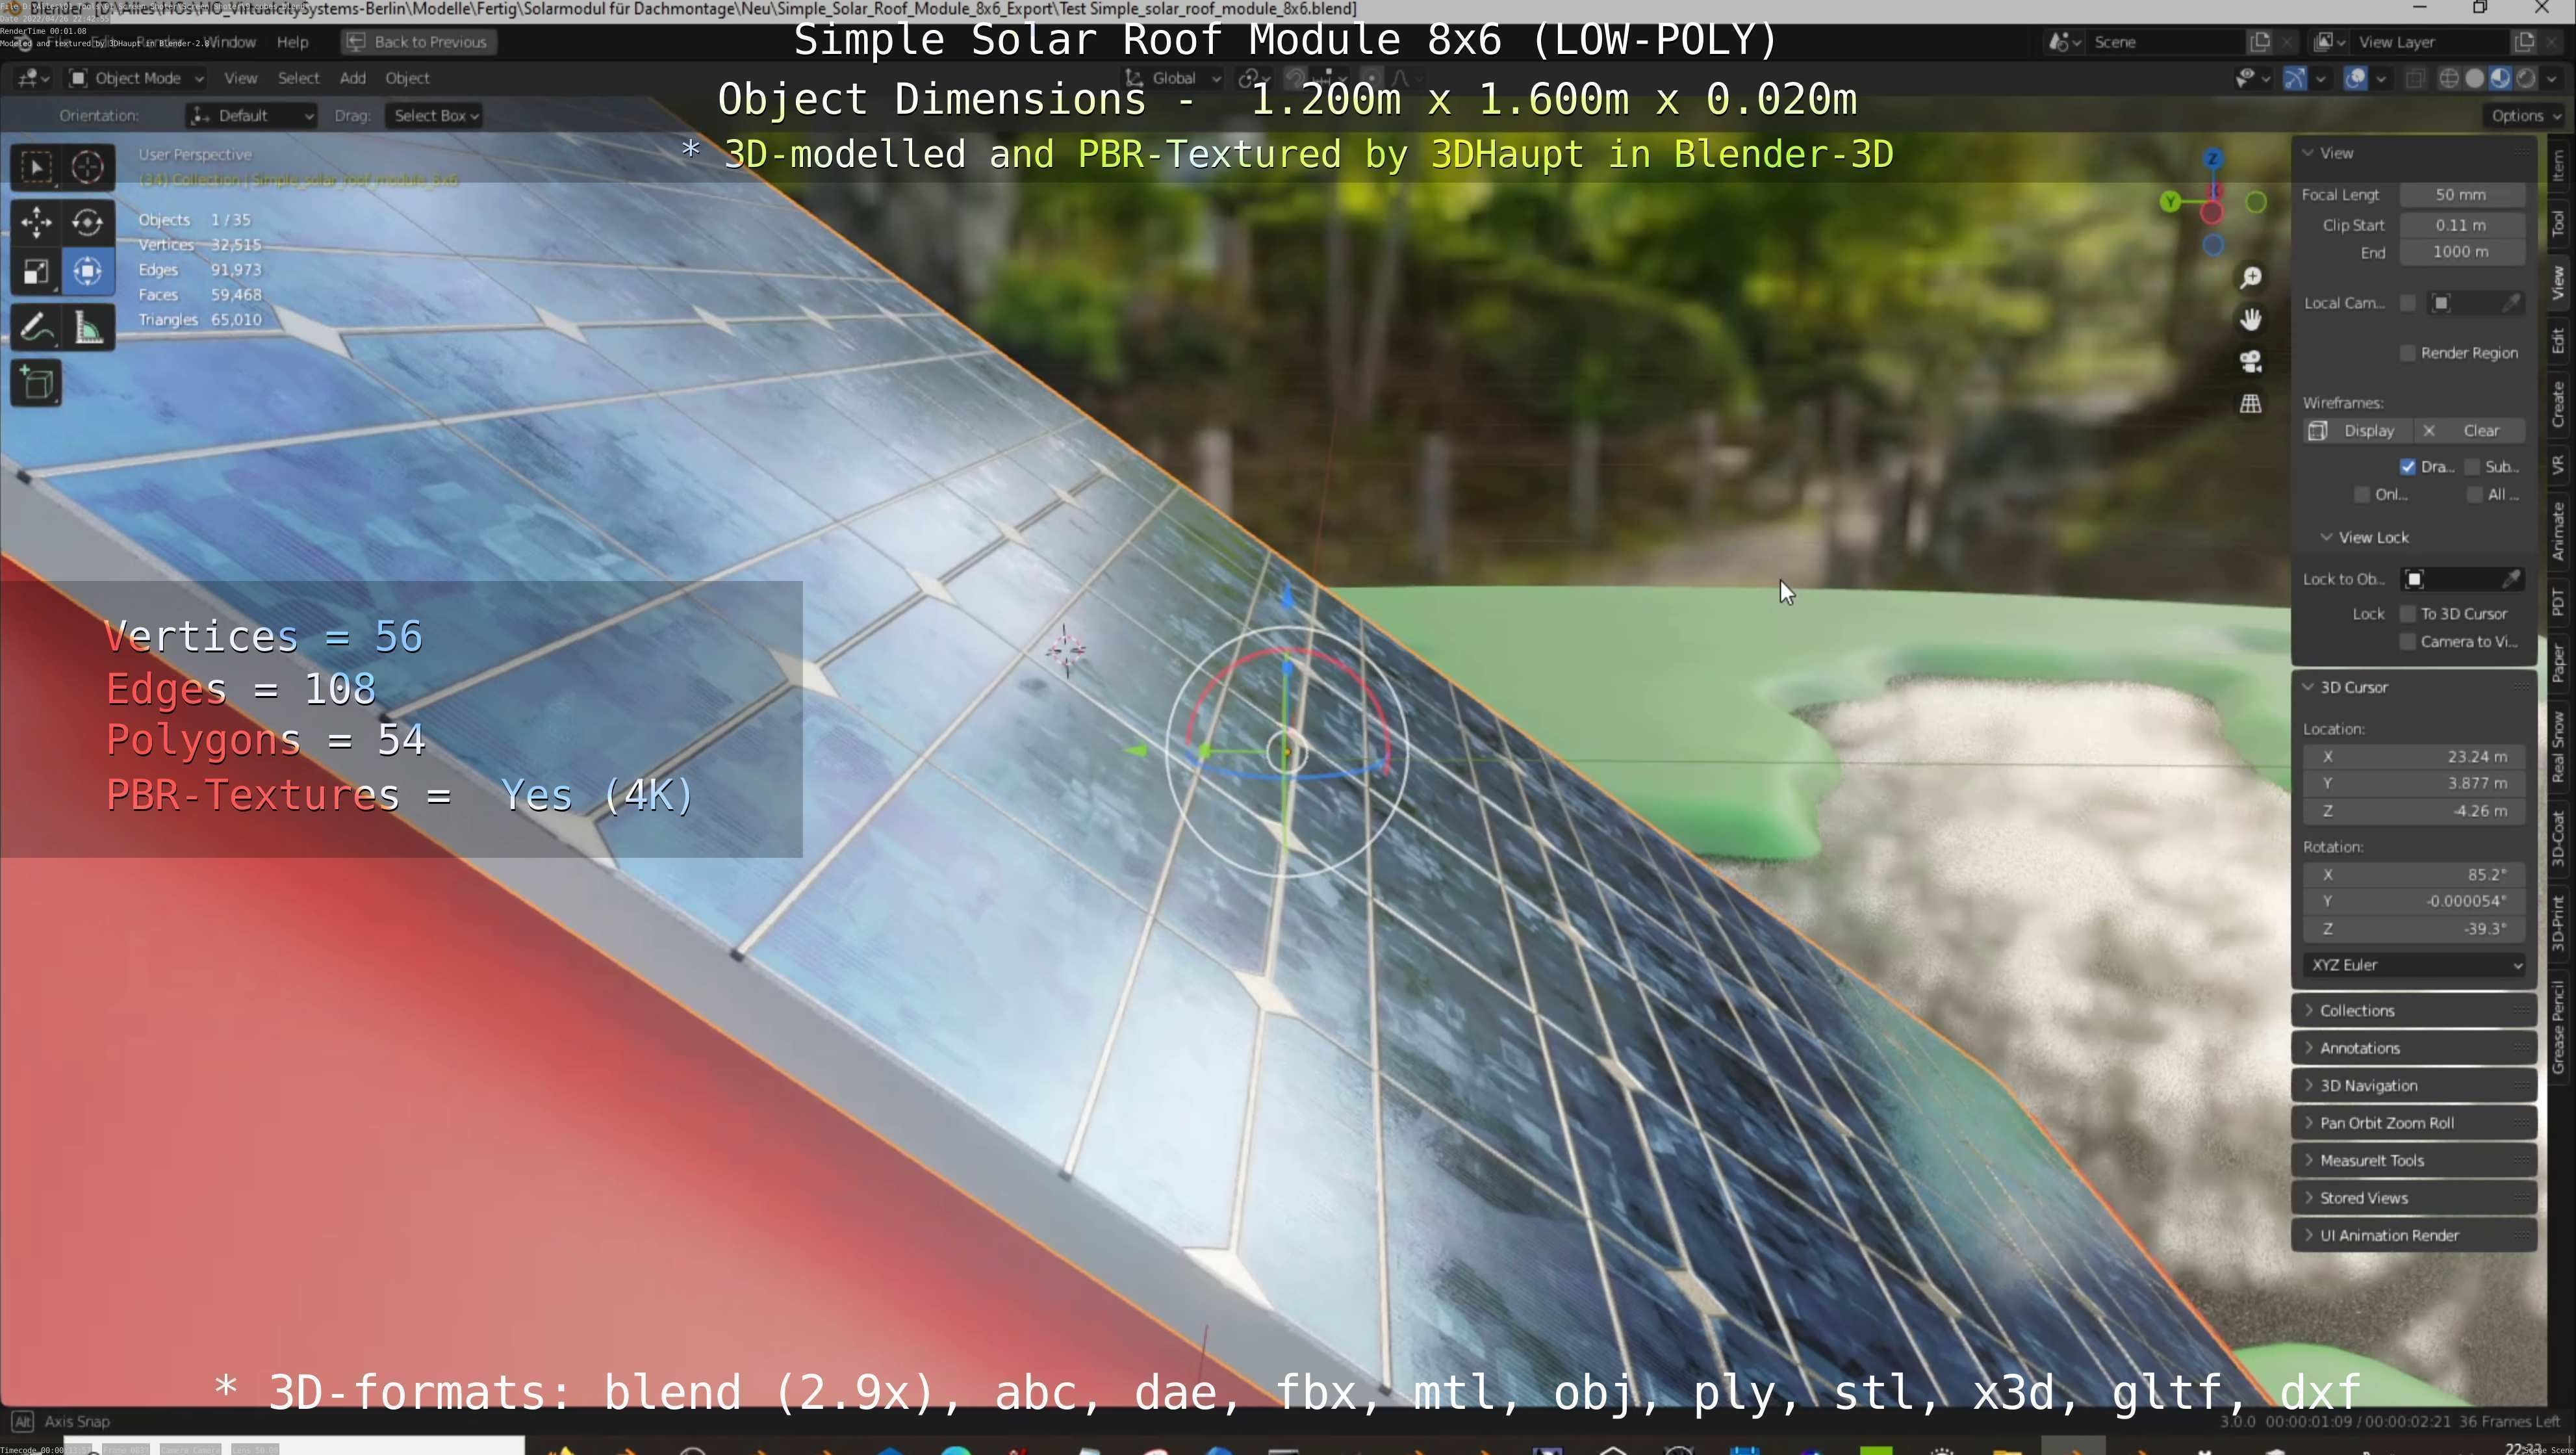This screenshot has height=1455, width=2576.
Task: Expand the Pan Orbit Zoom Roll panel
Action: [2414, 1124]
